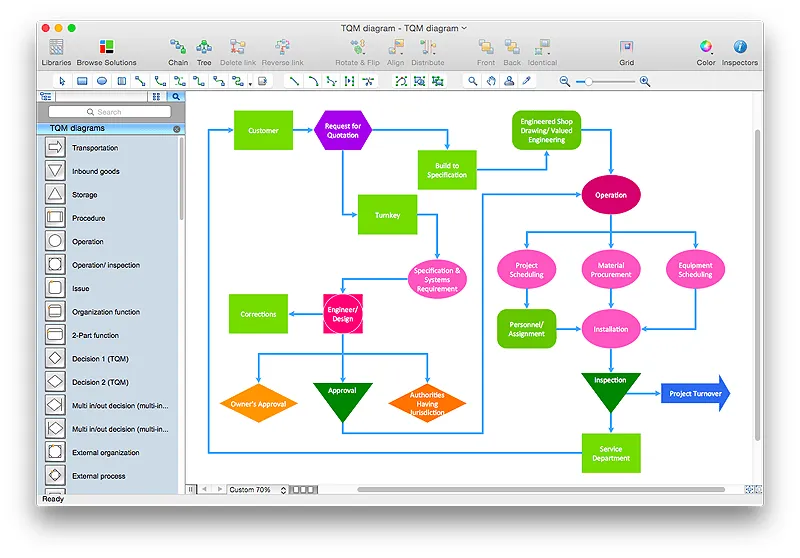Open the Libraries panel from the toolbar
Screen dimensions: 800x558
pos(56,53)
